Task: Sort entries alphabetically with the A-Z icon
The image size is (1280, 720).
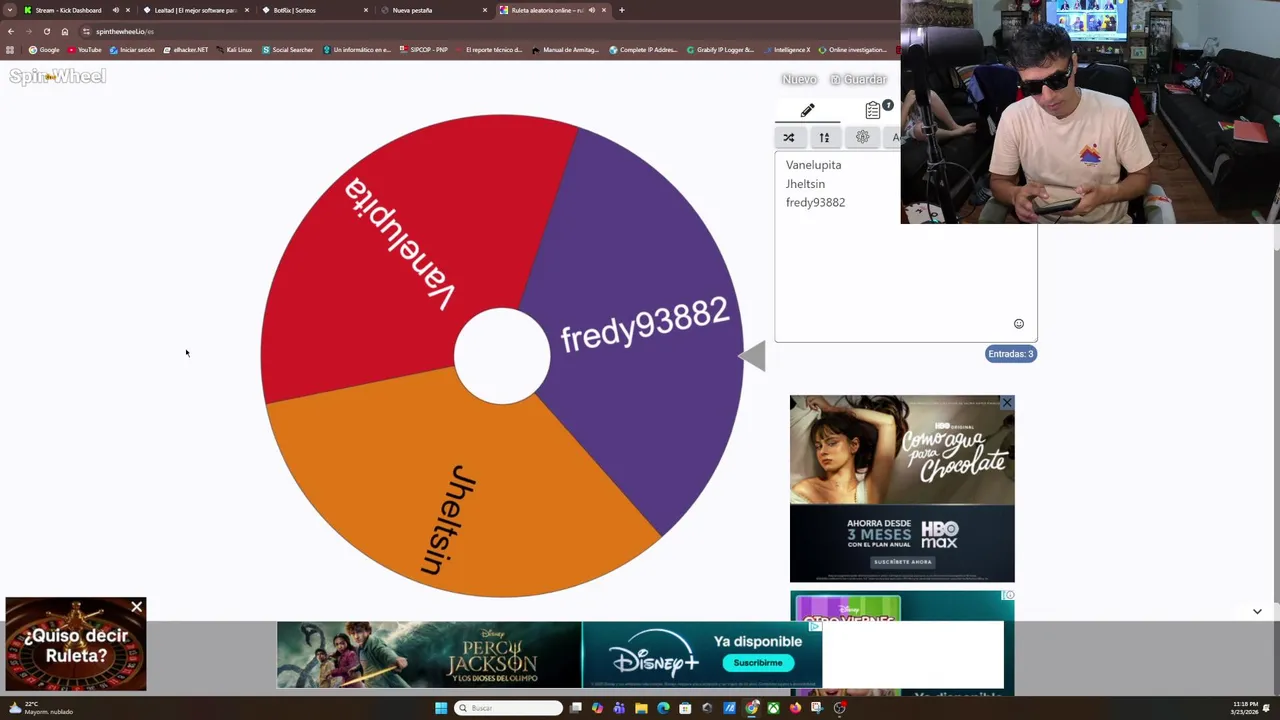Action: 824,137
